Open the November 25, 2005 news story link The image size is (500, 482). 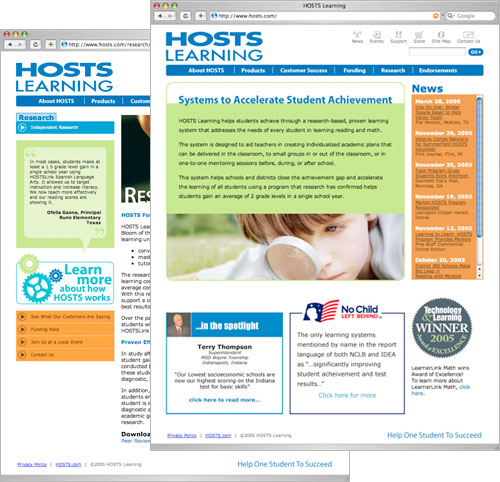[442, 173]
